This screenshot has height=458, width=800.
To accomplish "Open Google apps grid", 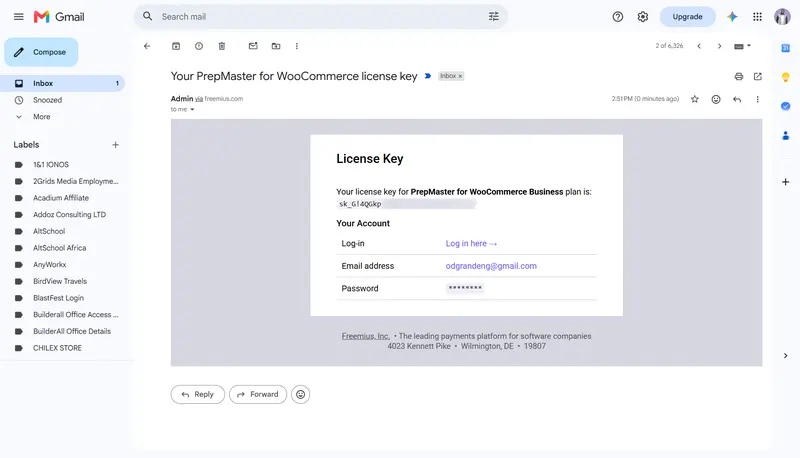I will (x=757, y=17).
